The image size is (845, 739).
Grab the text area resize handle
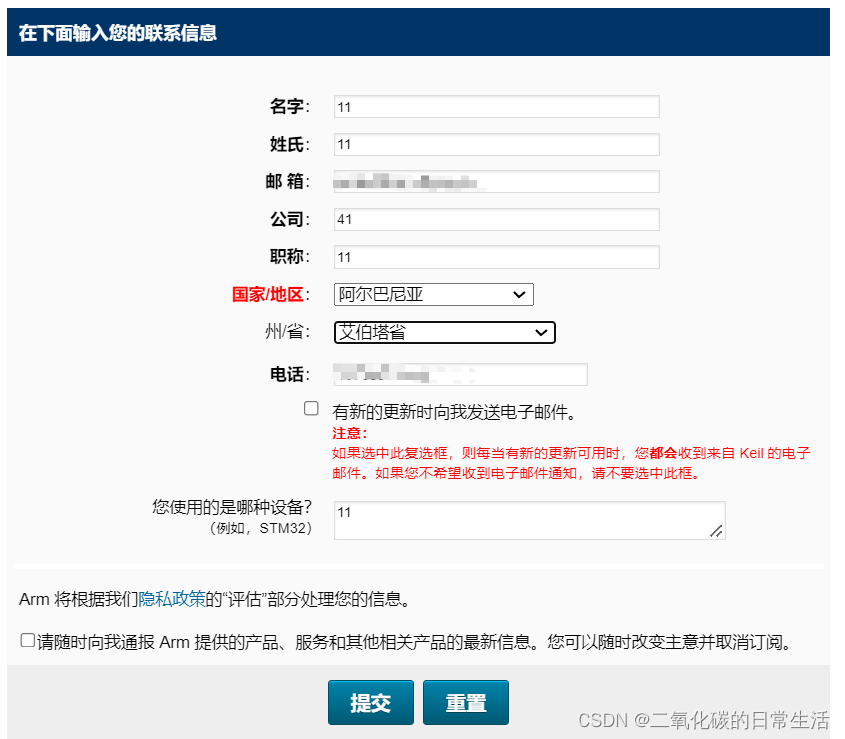coord(716,531)
